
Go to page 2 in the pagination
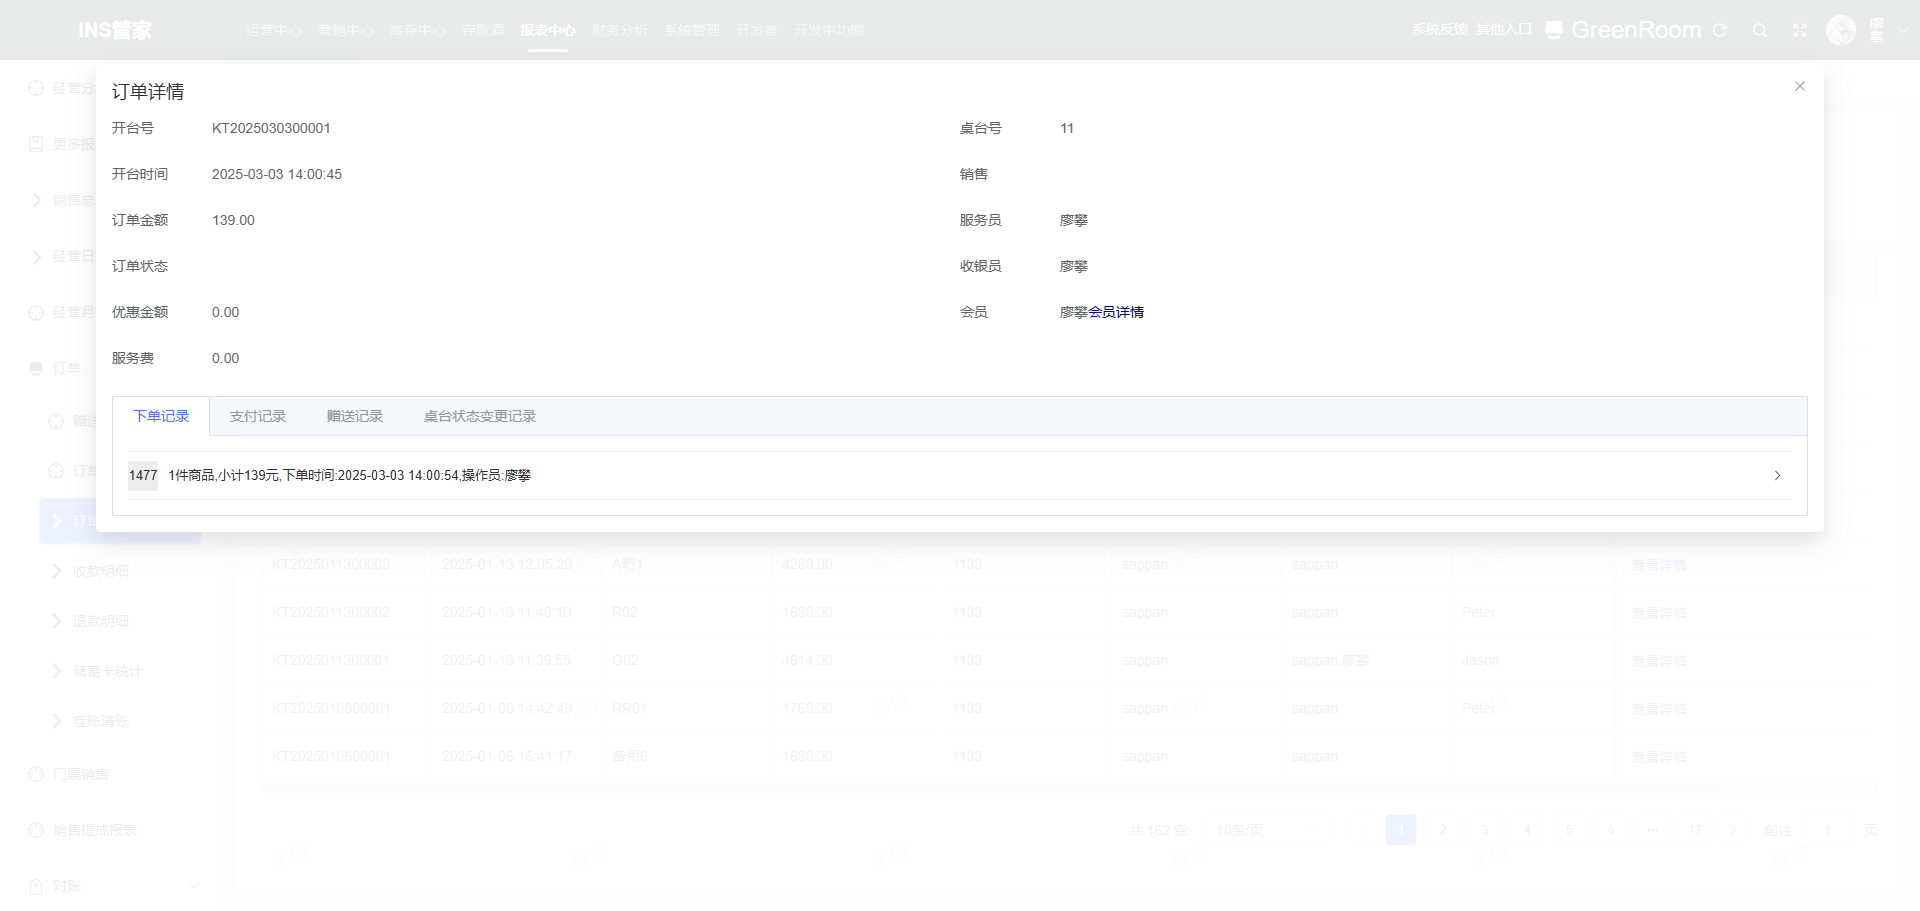(1443, 830)
